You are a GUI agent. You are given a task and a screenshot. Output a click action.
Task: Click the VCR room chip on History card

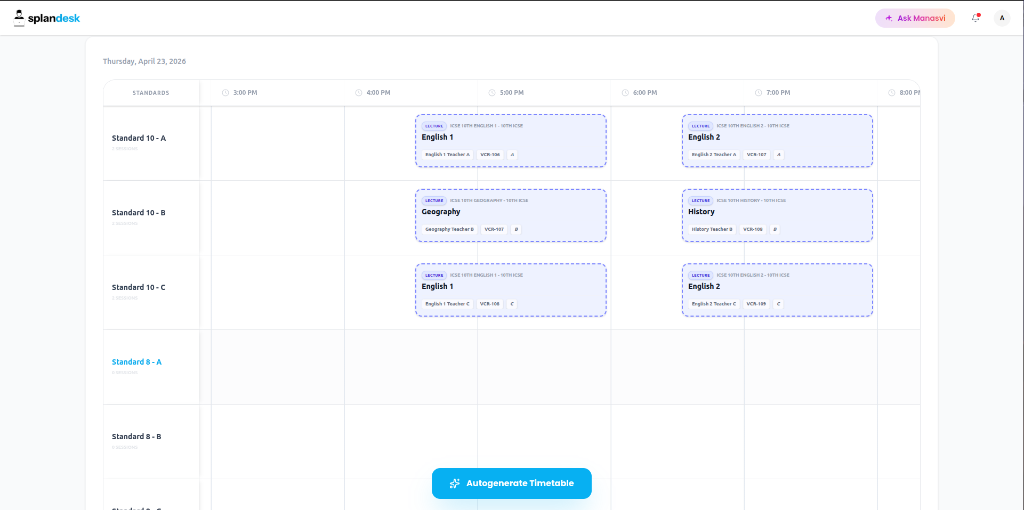click(x=753, y=230)
